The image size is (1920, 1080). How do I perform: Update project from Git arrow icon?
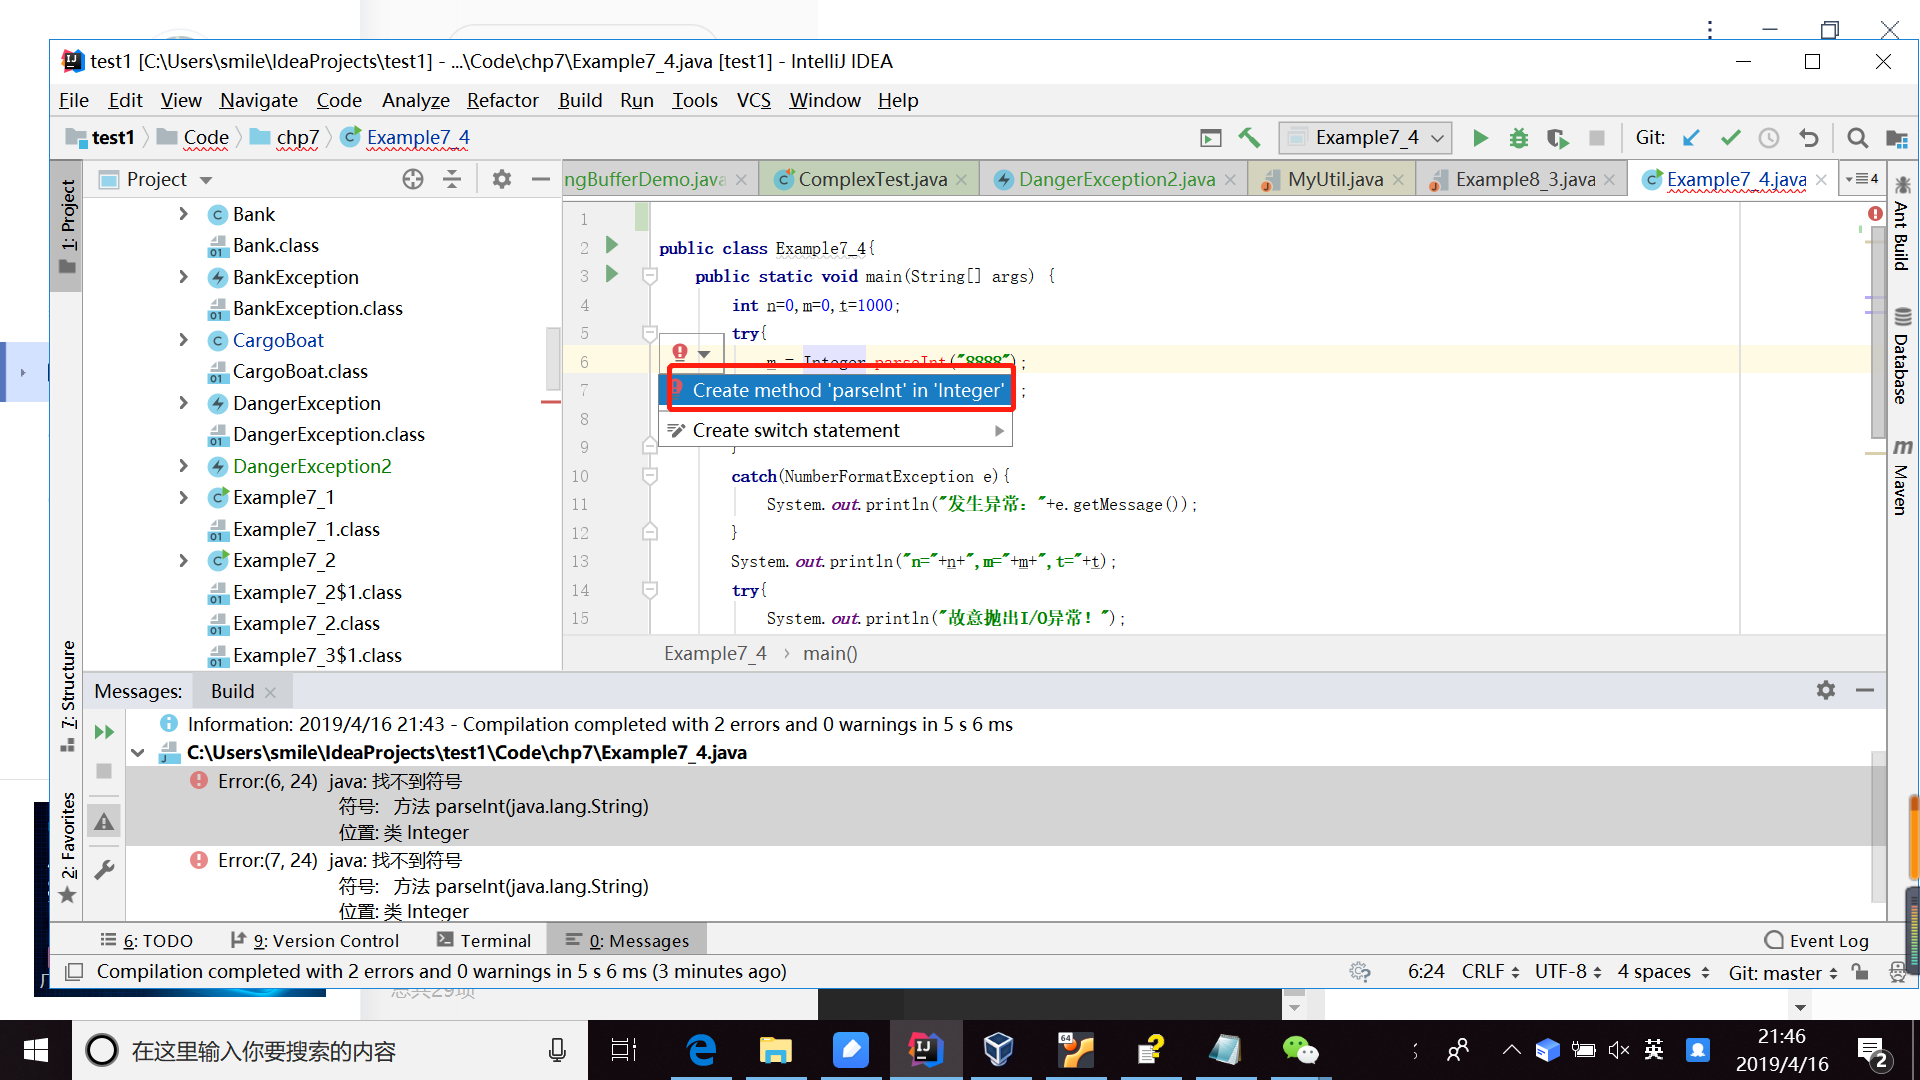[1691, 138]
